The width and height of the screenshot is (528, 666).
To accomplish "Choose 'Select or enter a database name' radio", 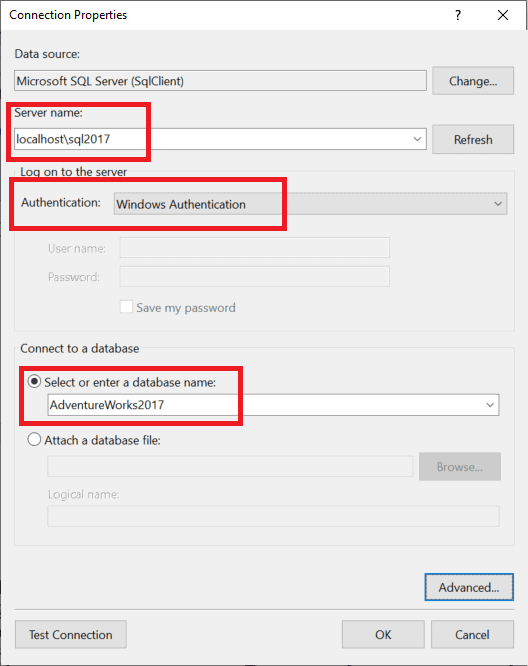I will coord(34,381).
